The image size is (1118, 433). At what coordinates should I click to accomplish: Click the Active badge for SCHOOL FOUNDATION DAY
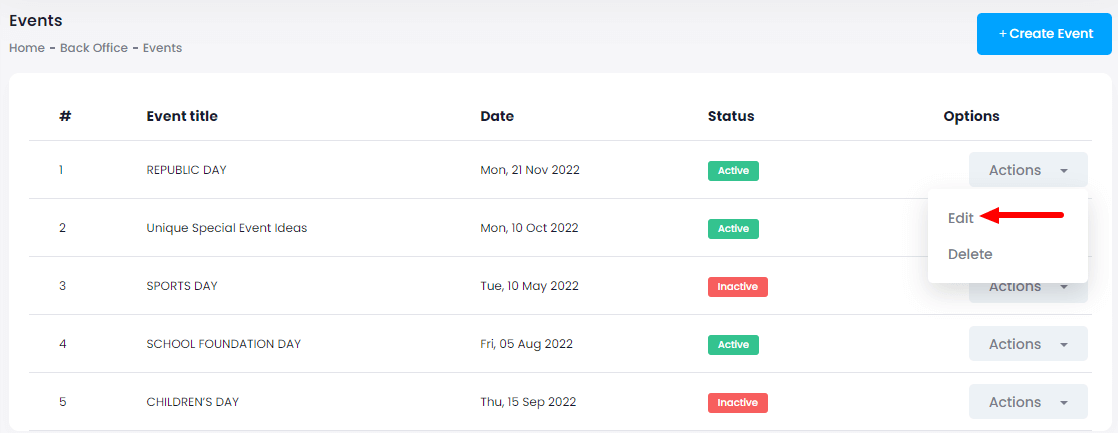733,345
